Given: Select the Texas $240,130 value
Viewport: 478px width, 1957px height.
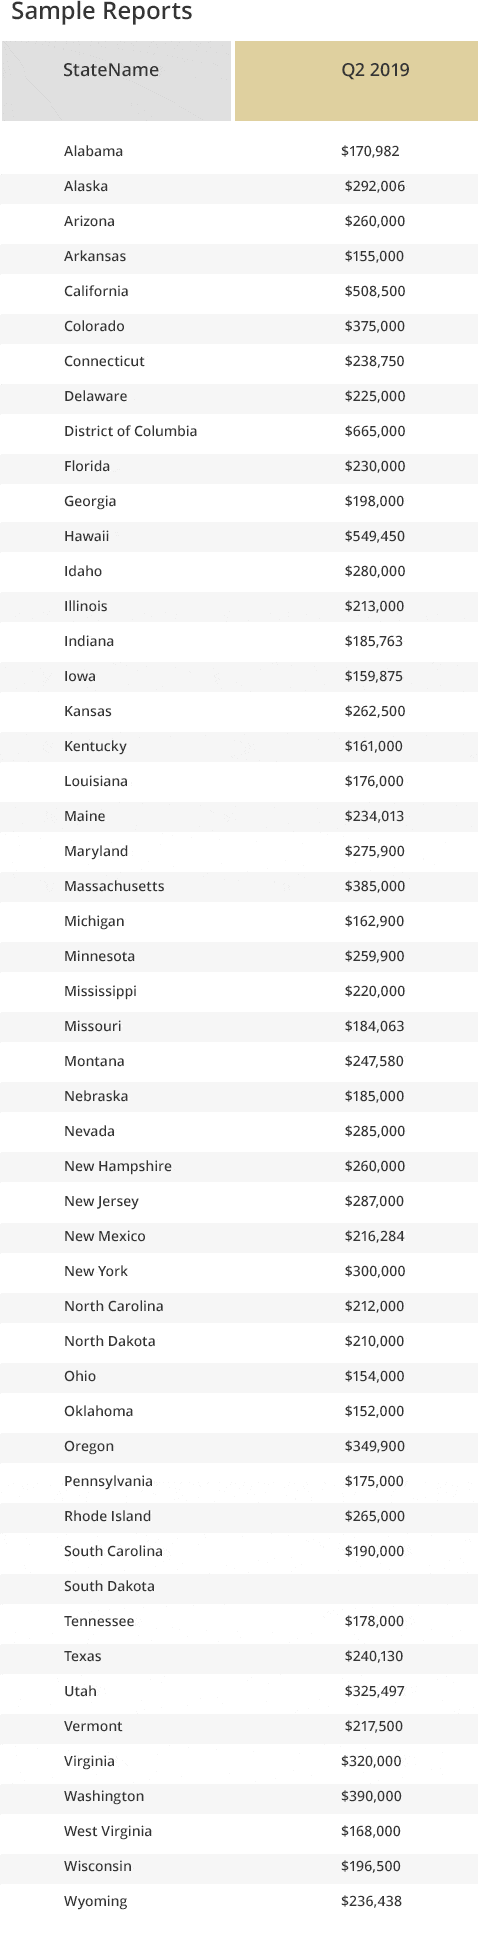Looking at the screenshot, I should [x=375, y=1656].
